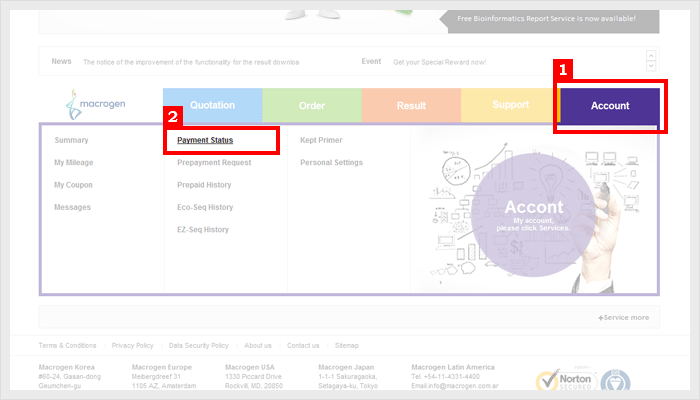
Task: Click the Account illustration image
Action: click(x=534, y=210)
